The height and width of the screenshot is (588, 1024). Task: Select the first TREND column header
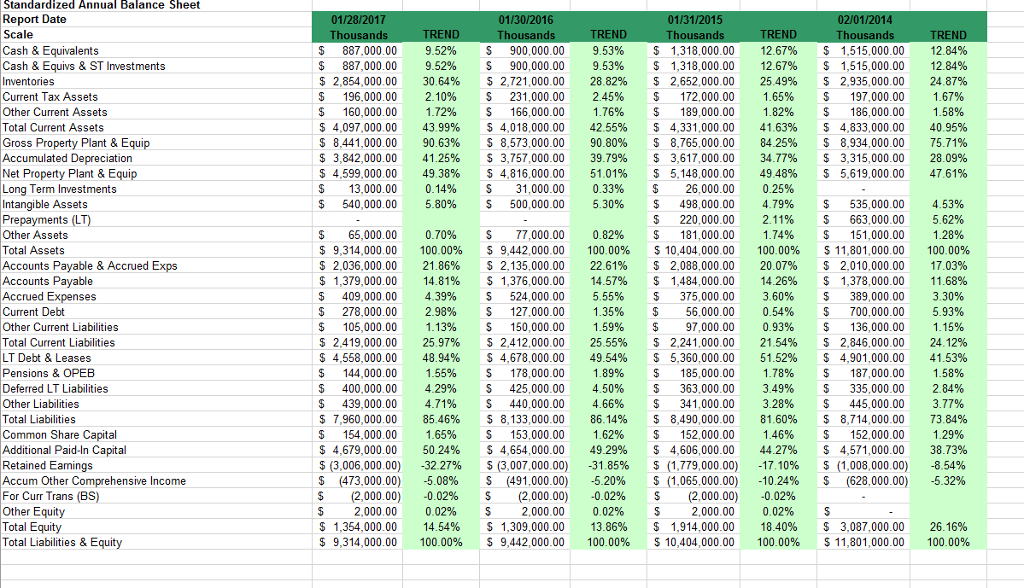[x=441, y=33]
